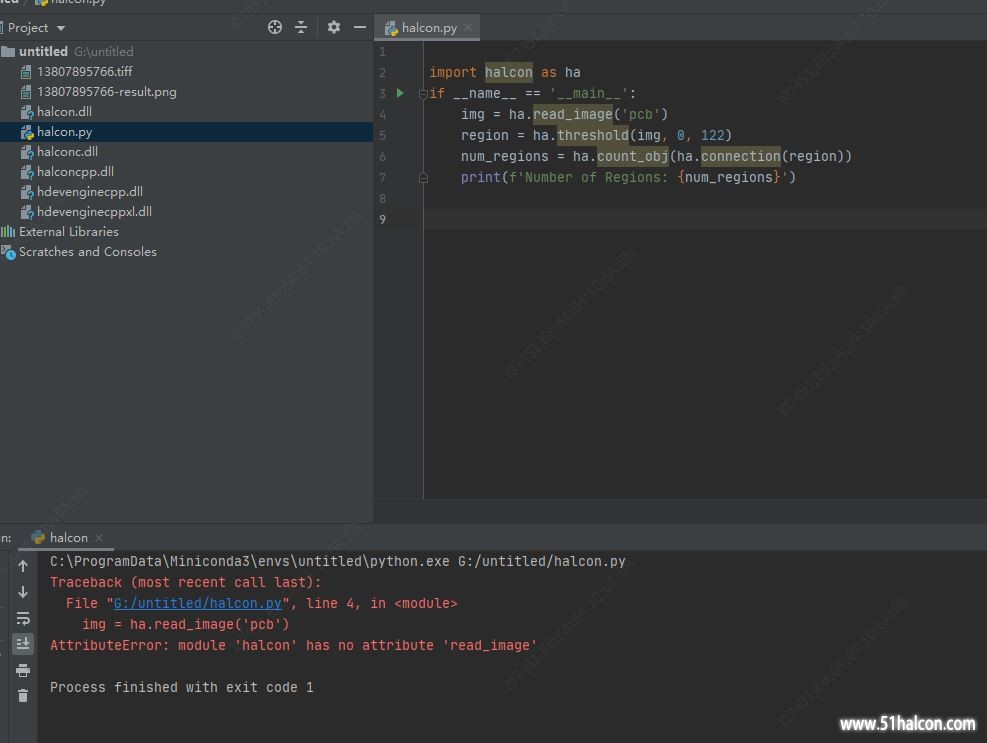Expand External Libraries node

[x=68, y=232]
